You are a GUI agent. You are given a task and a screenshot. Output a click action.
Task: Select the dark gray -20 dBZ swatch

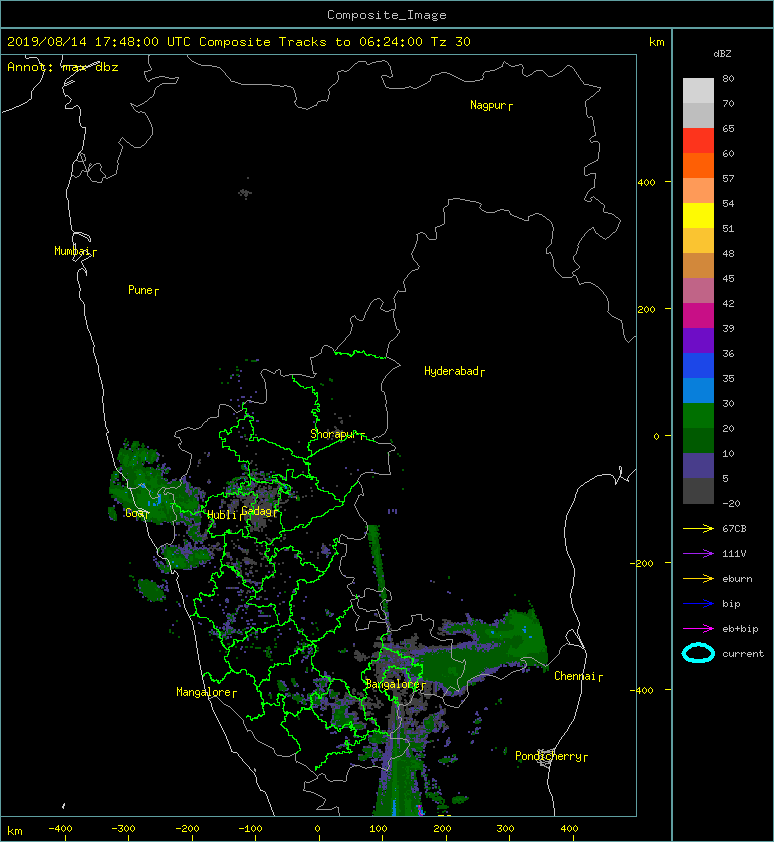point(698,491)
